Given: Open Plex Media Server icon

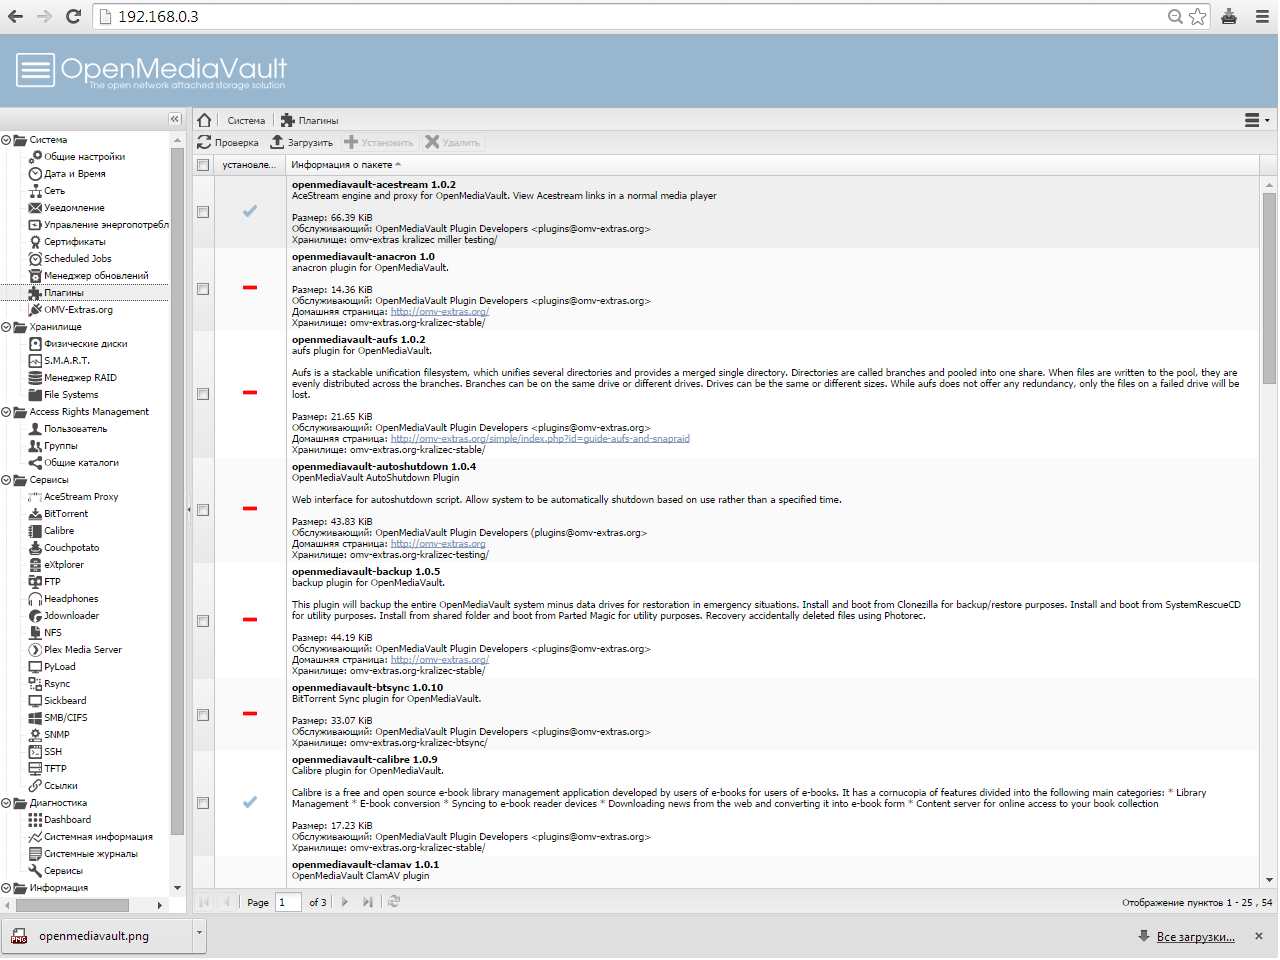Looking at the screenshot, I should point(35,650).
